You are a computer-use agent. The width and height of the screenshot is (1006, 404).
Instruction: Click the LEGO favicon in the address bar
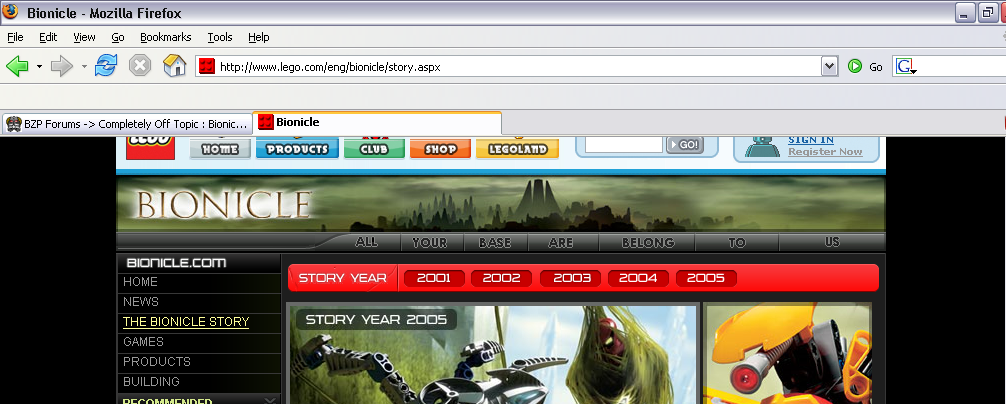click(207, 66)
